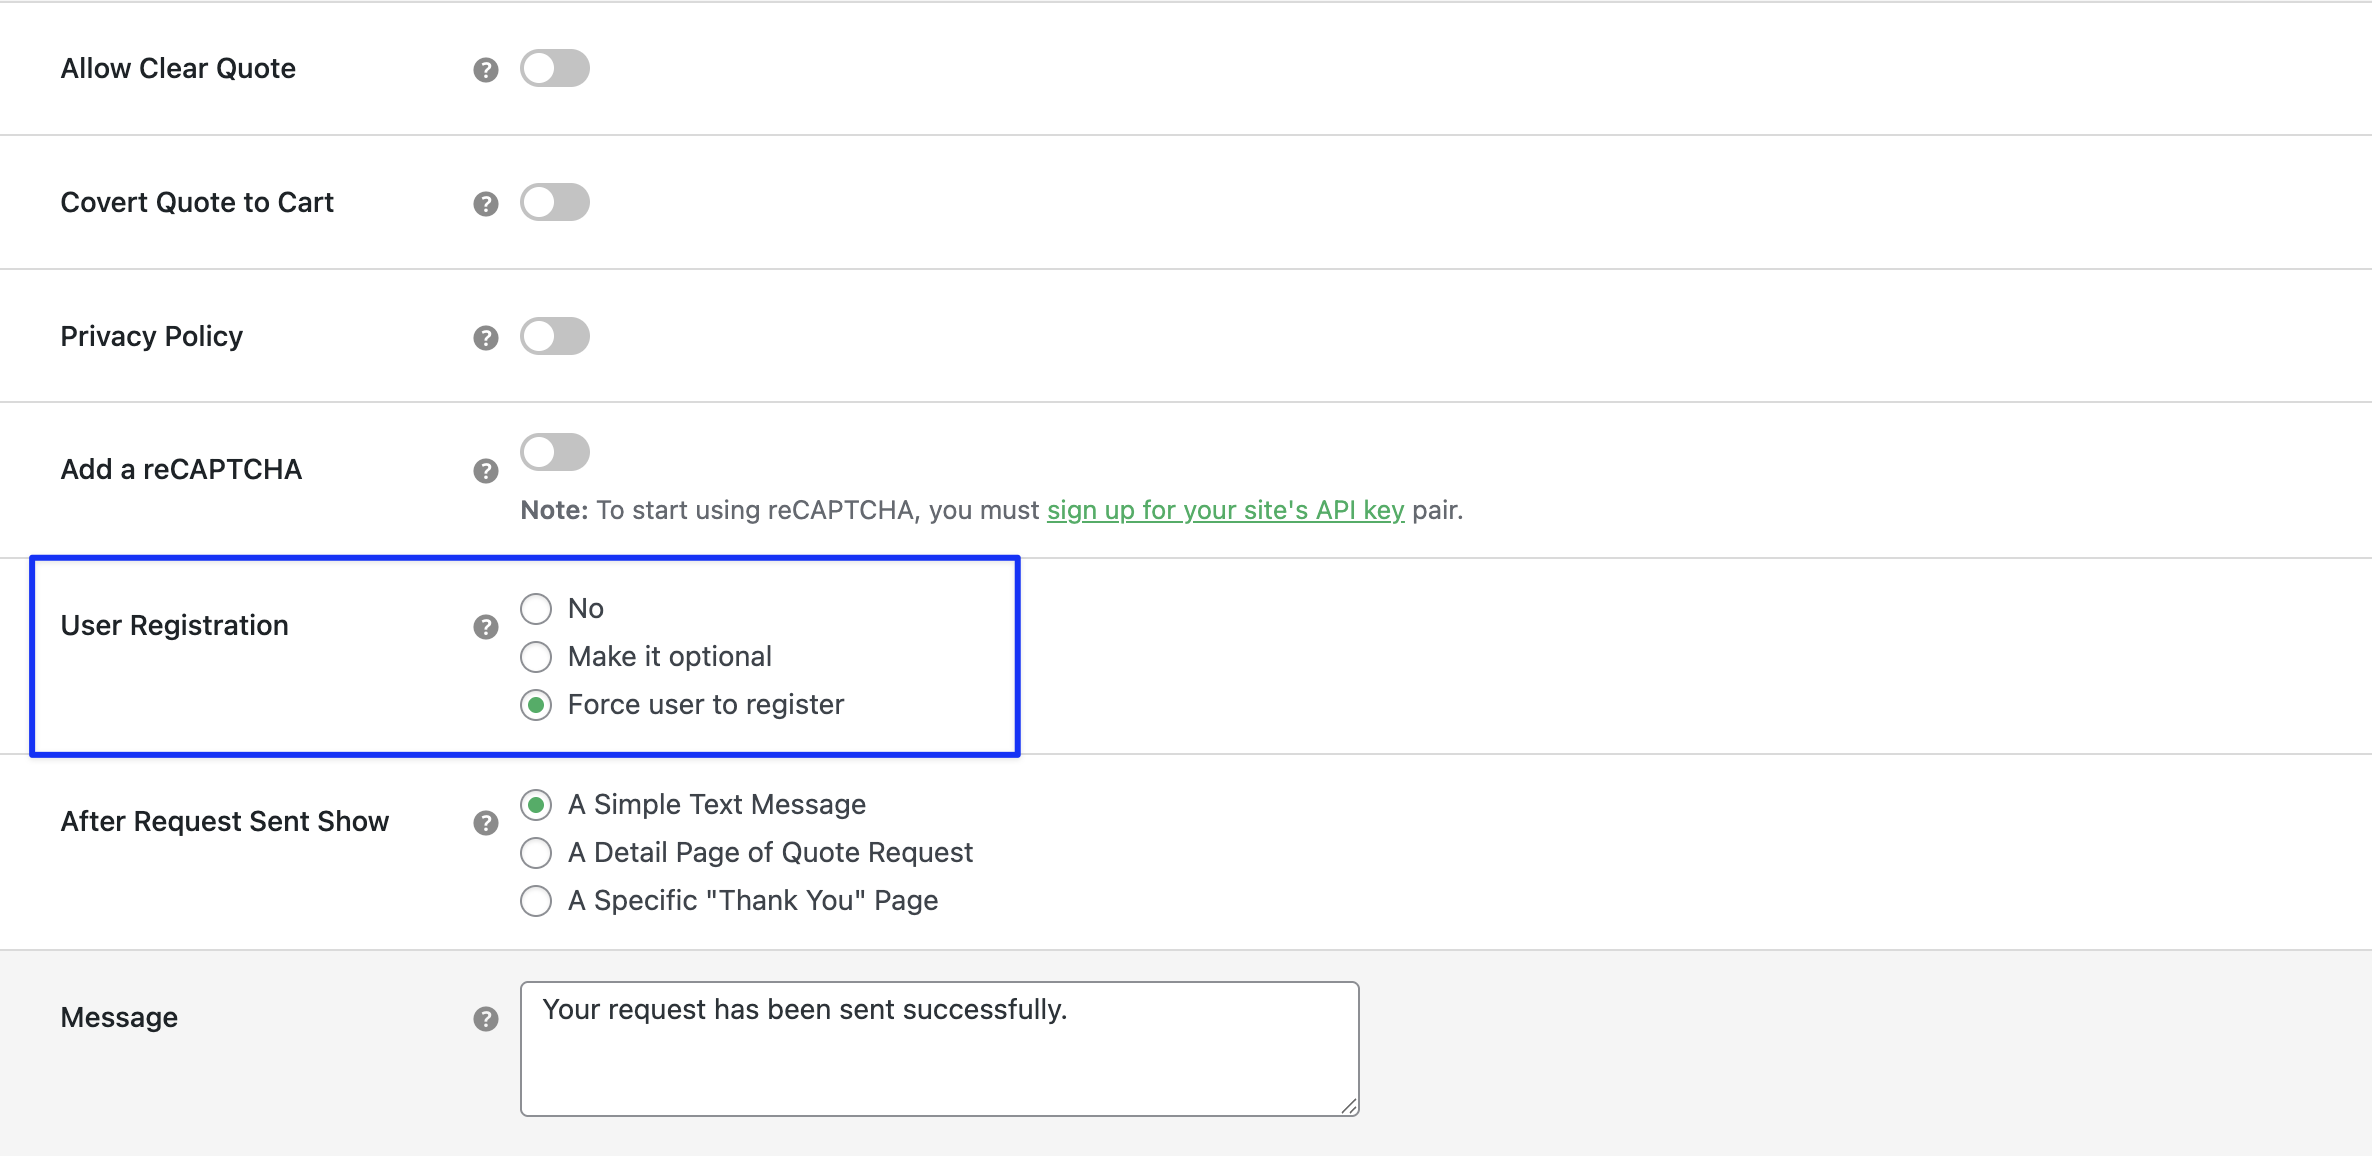
Task: Enable the Allow Clear Quote toggle
Action: (x=555, y=68)
